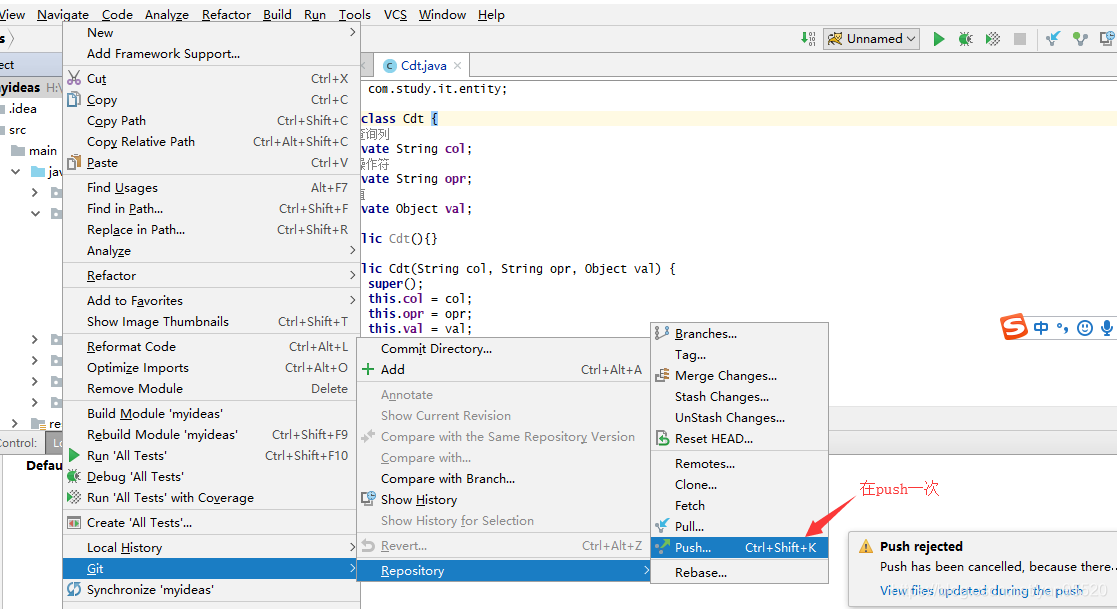
Task: Open the Git submenu entry
Action: pyautogui.click(x=211, y=568)
